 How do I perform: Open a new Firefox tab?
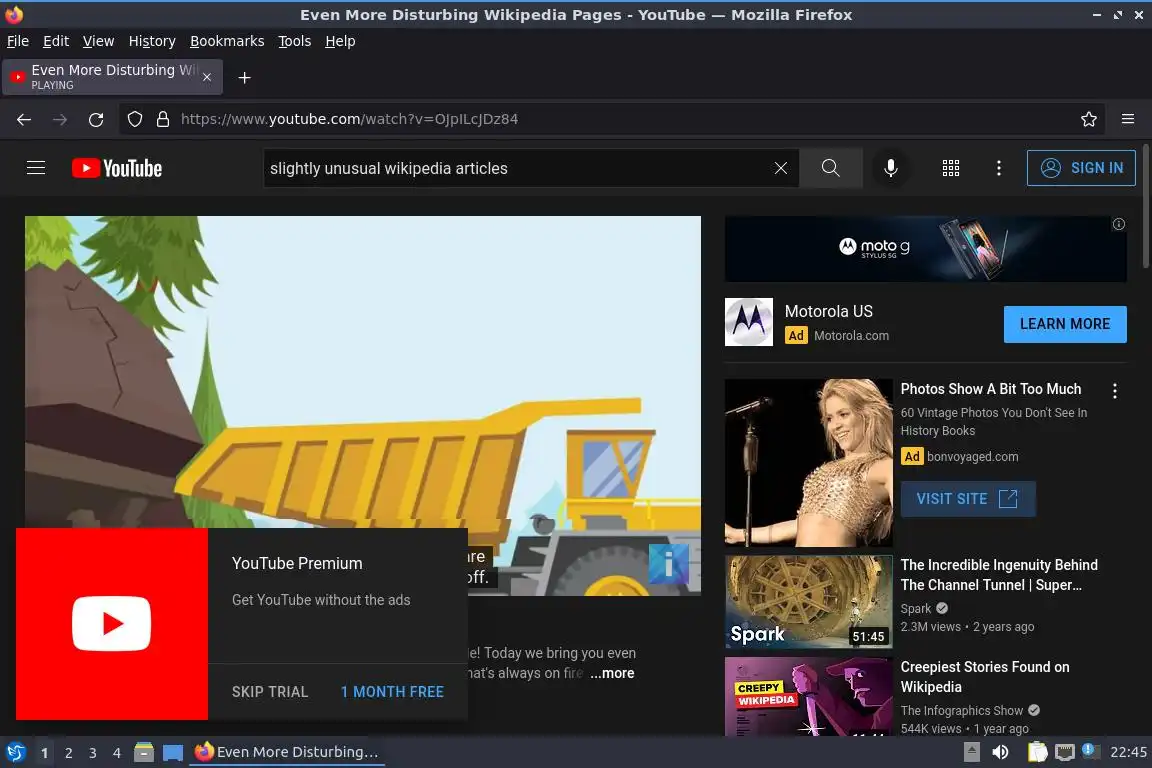click(245, 78)
